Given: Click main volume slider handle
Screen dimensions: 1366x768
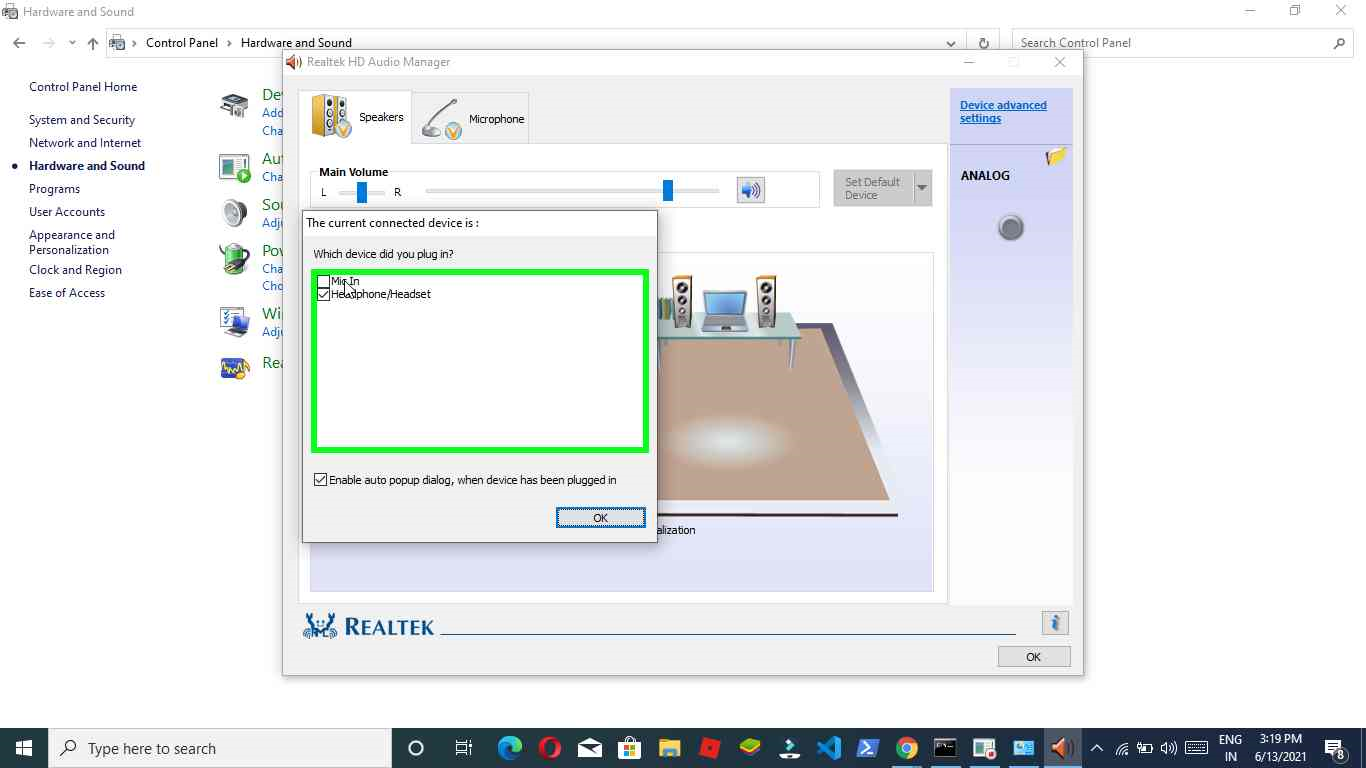Looking at the screenshot, I should (x=668, y=190).
